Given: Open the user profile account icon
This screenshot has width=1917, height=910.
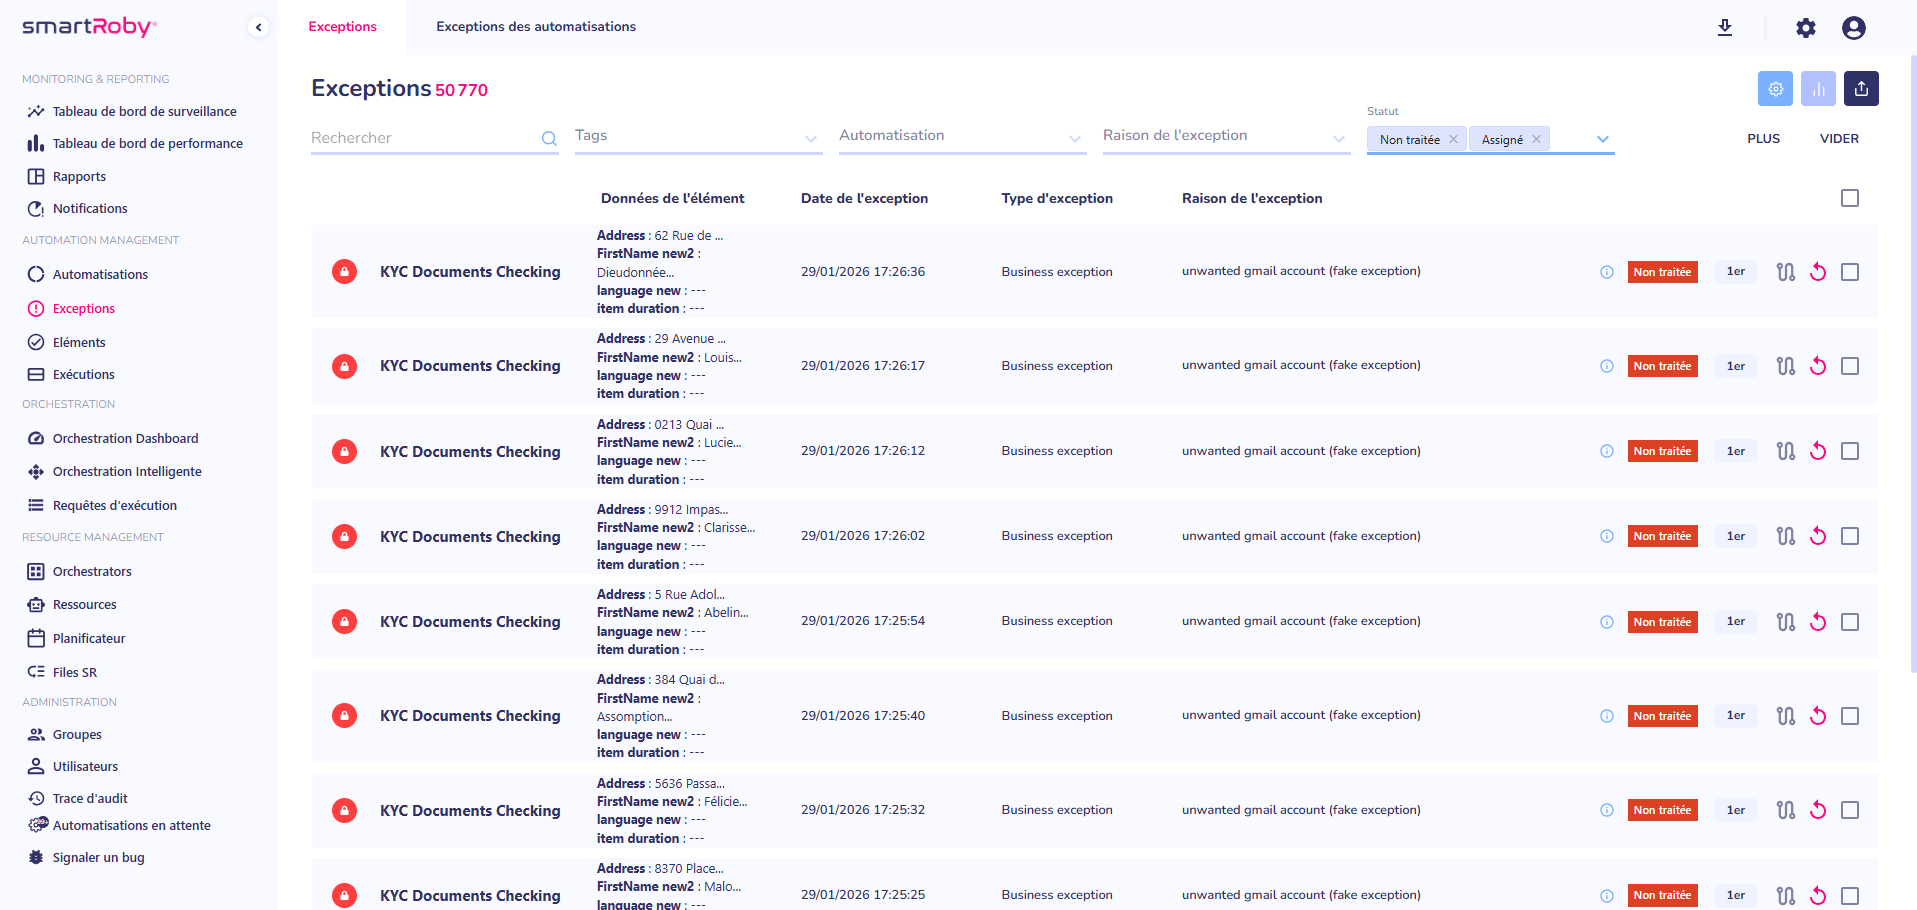Looking at the screenshot, I should click(1853, 28).
